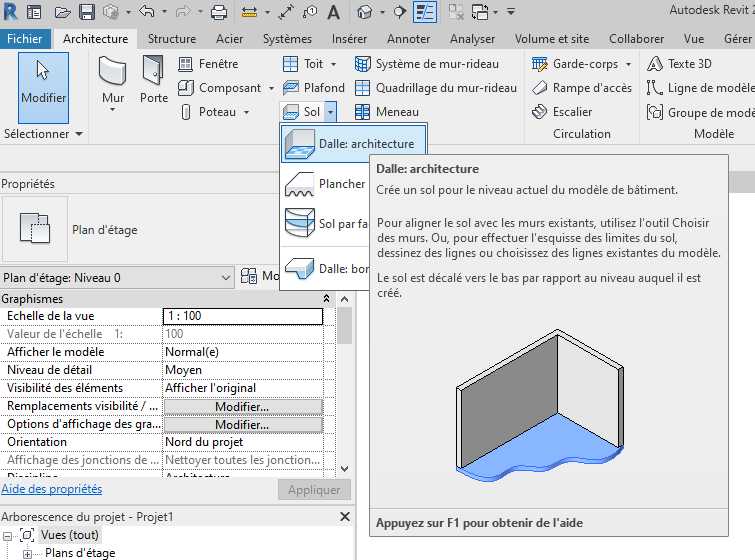Image resolution: width=755 pixels, height=560 pixels.
Task: Click the Poteau column tool
Action: tap(208, 112)
